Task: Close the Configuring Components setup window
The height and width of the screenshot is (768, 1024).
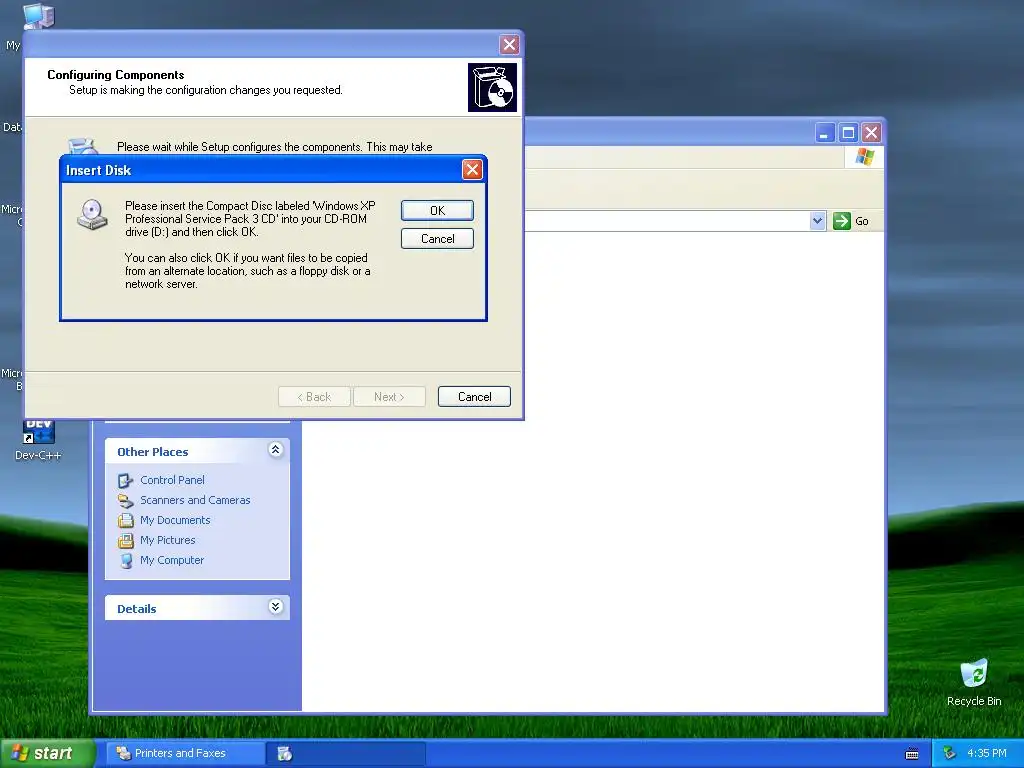Action: [x=509, y=44]
